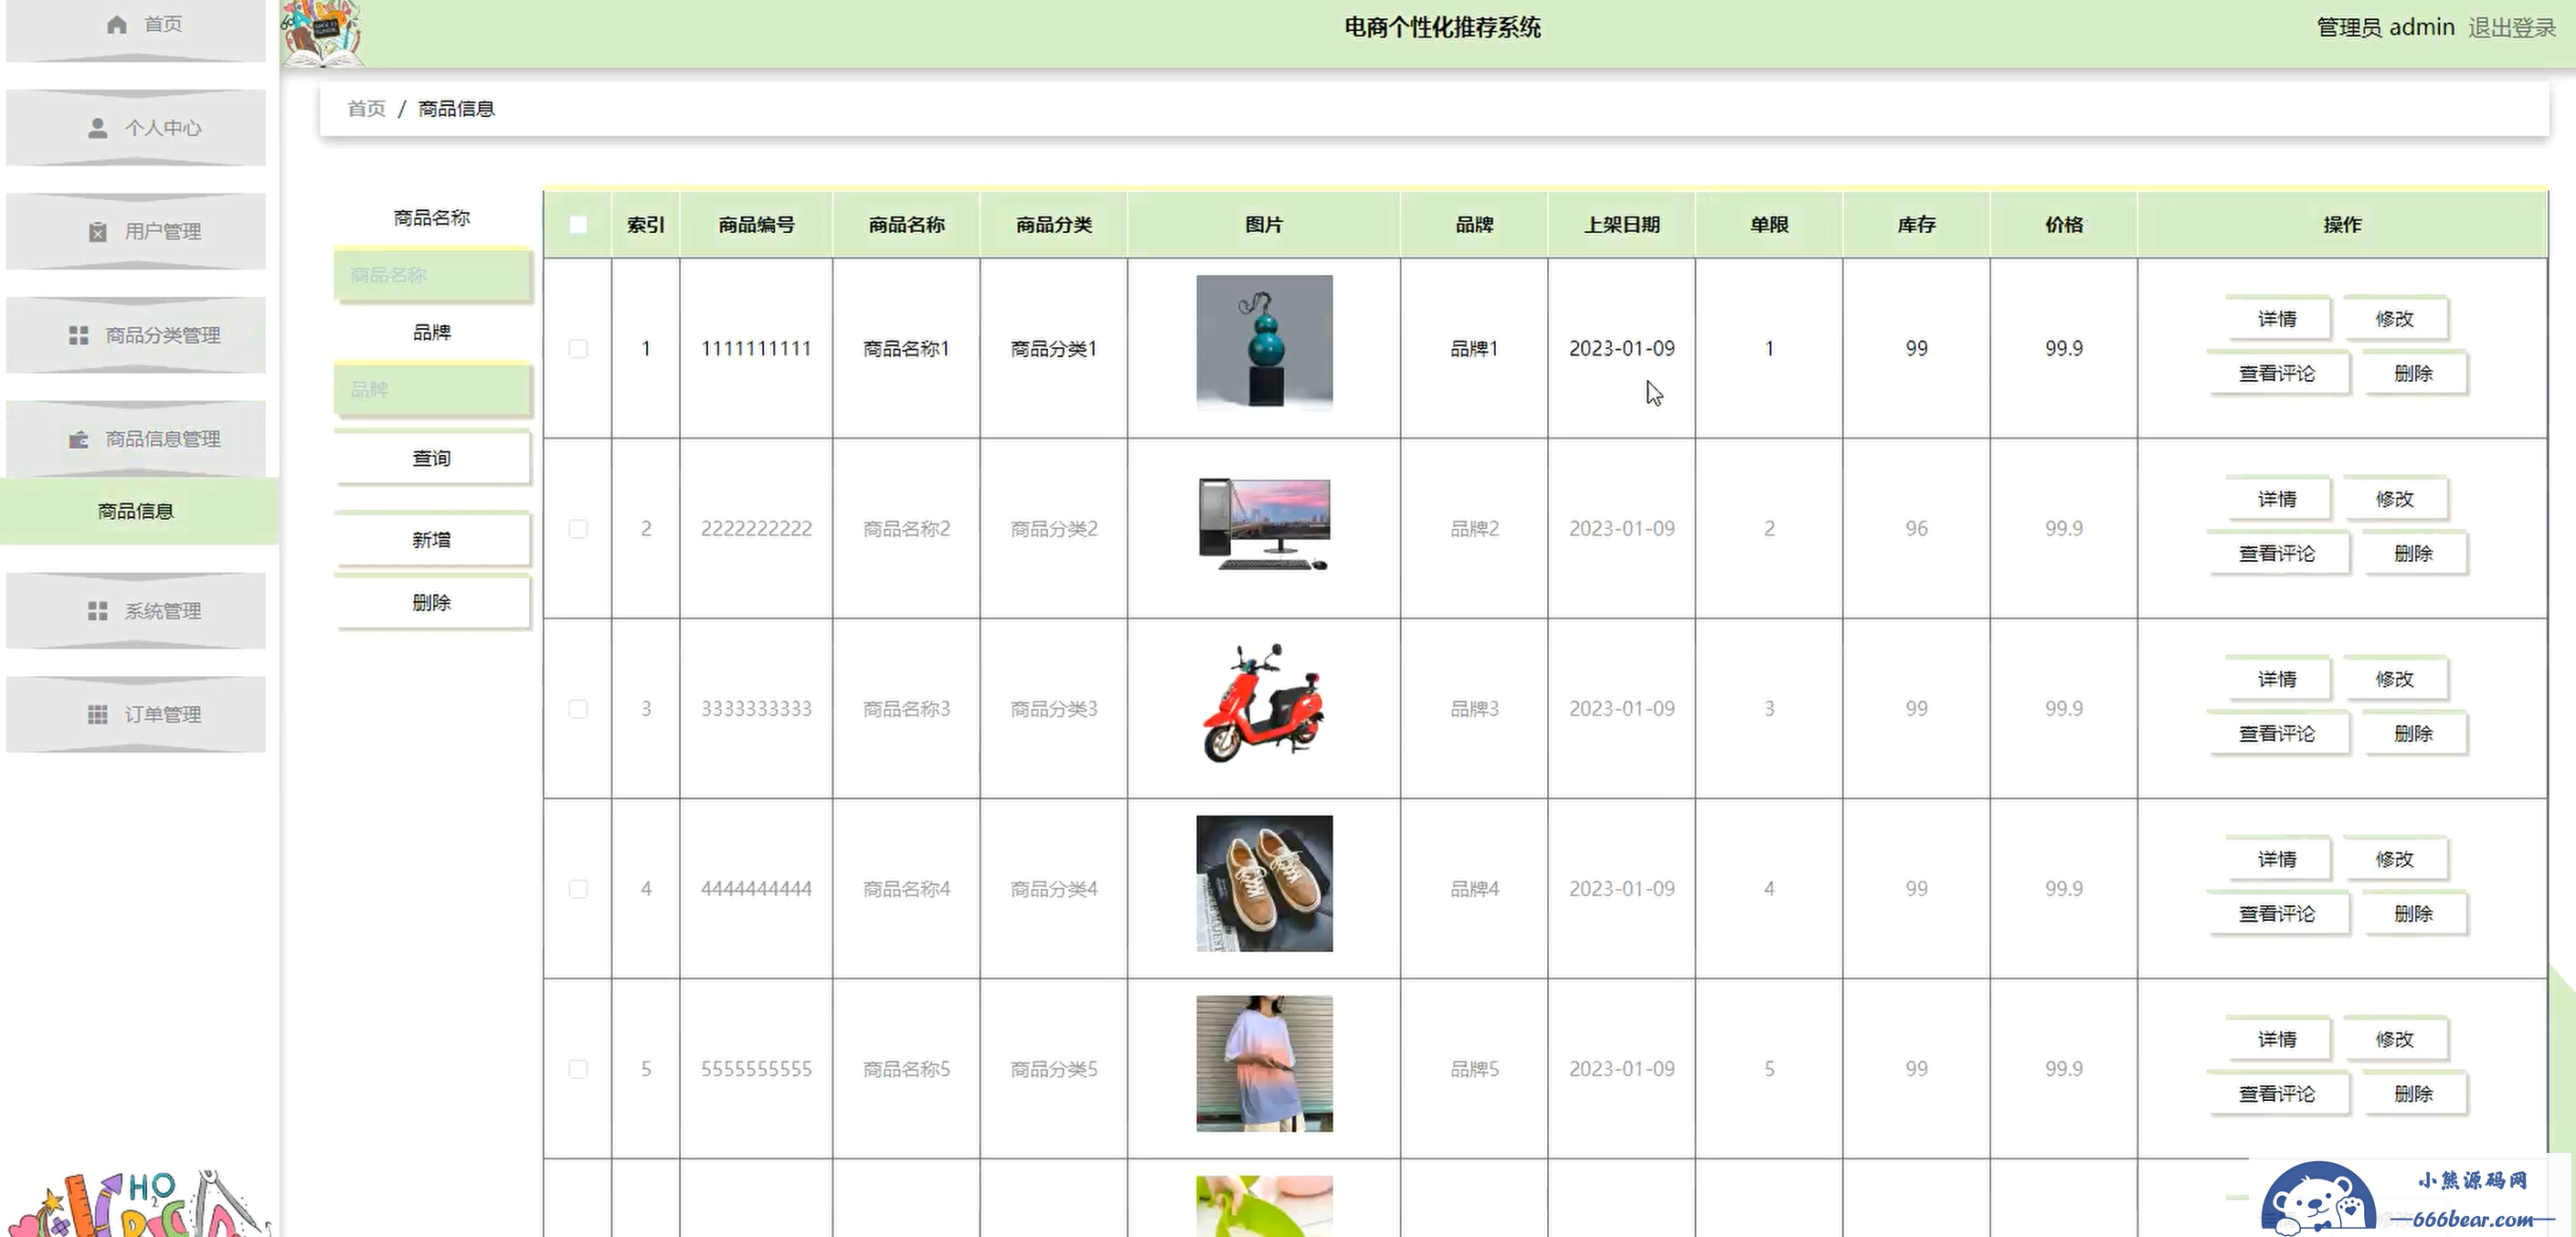This screenshot has width=2576, height=1237.
Task: Open 详情 for 商品名称1
Action: (2277, 319)
